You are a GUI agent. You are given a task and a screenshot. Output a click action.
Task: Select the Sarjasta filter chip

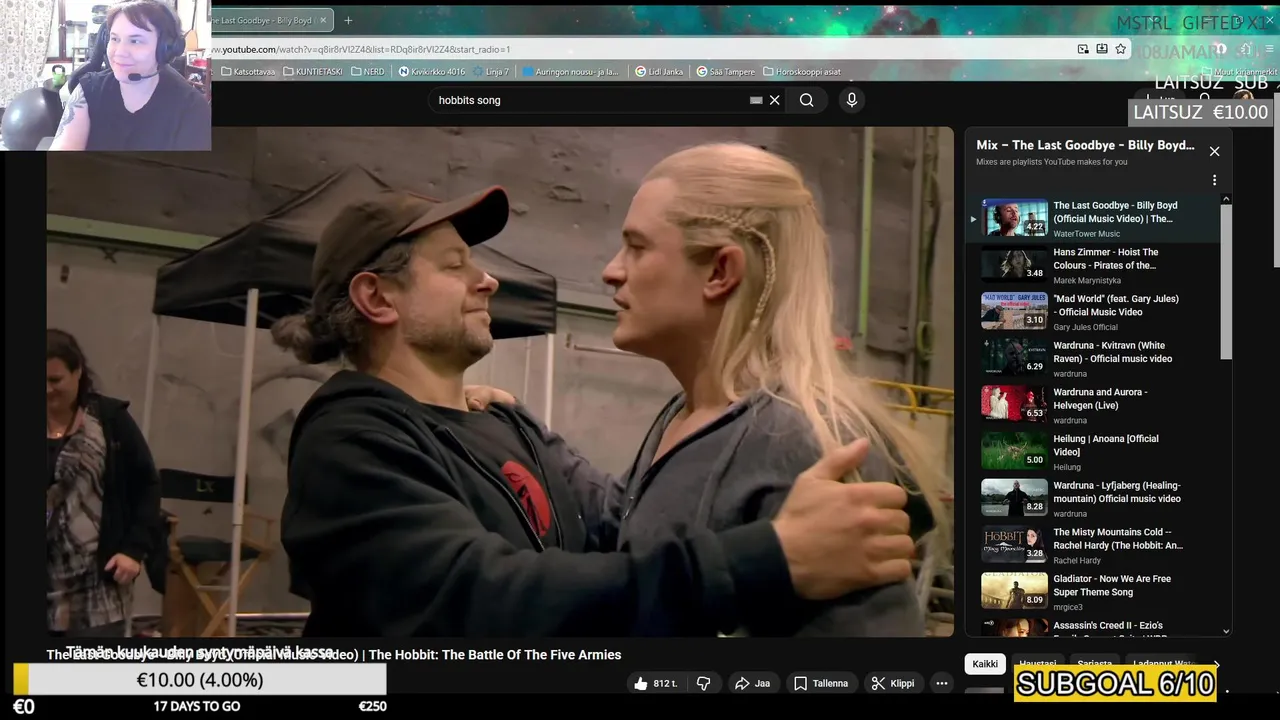1094,664
